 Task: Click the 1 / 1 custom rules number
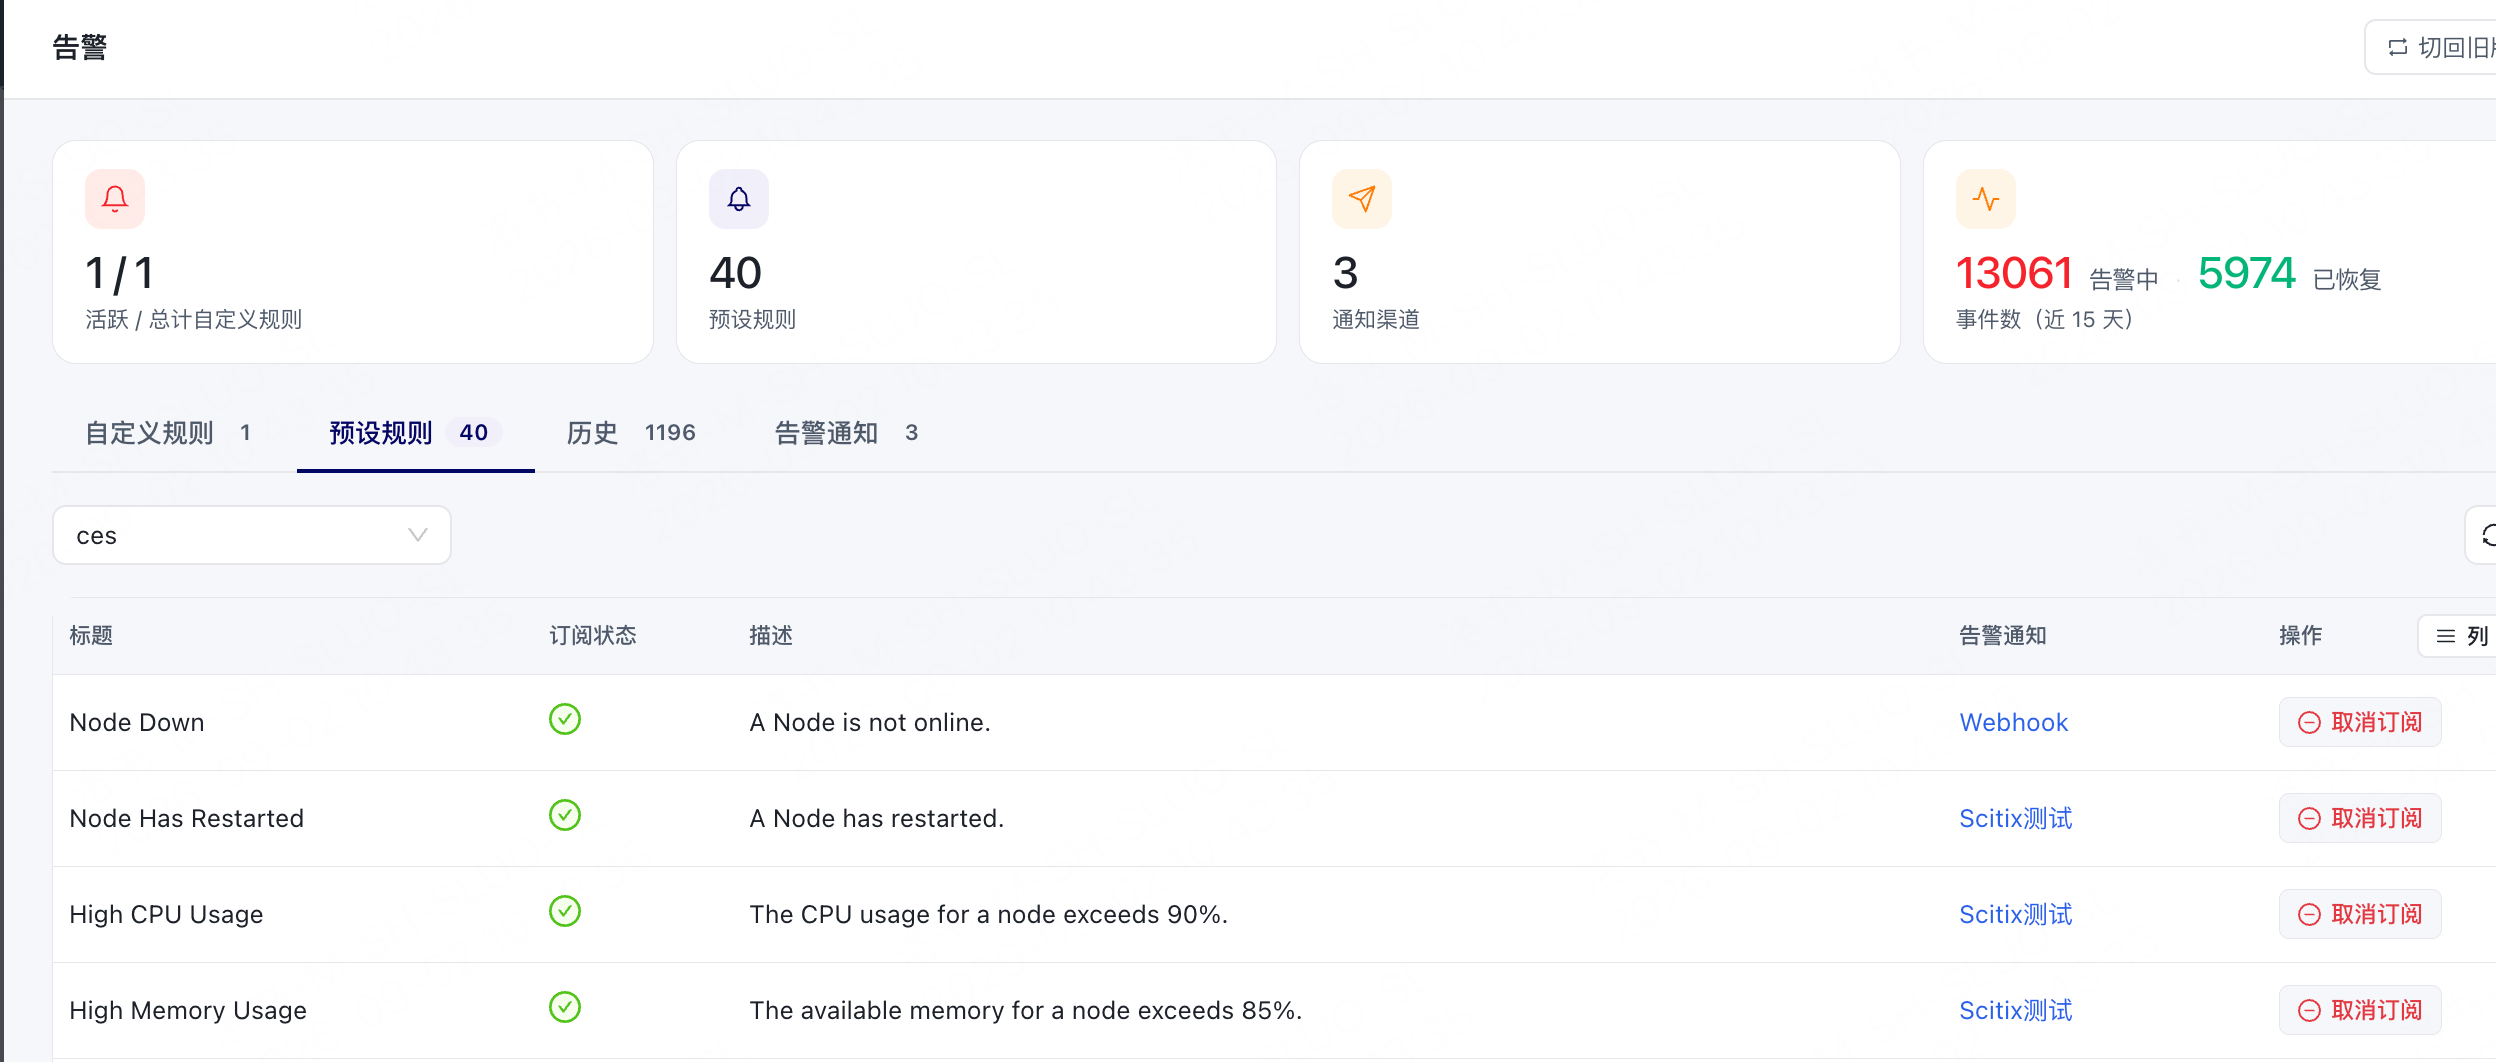pos(120,273)
